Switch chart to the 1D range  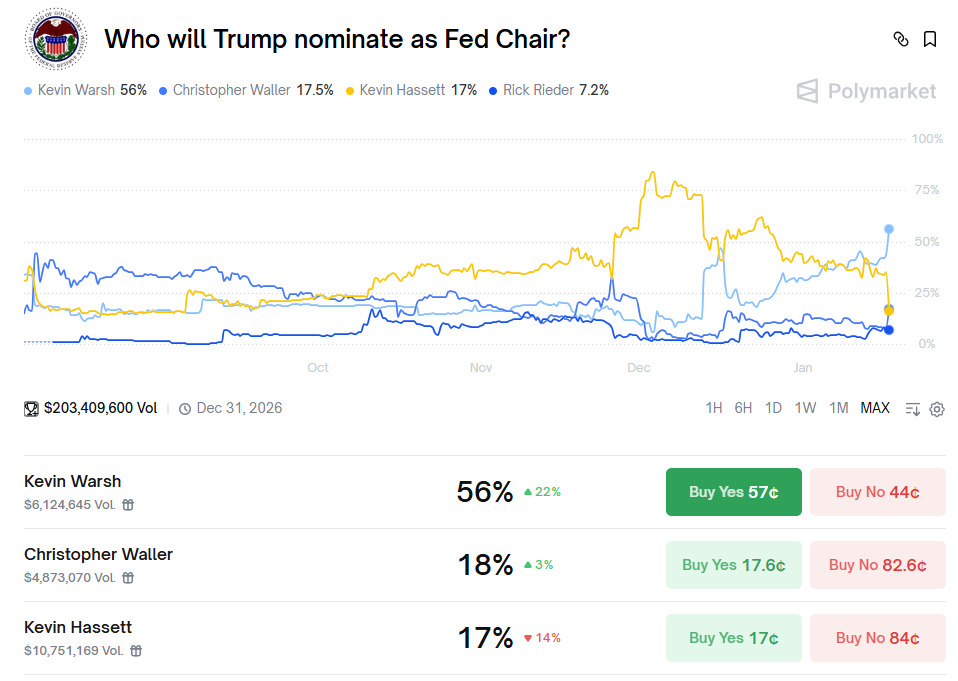pos(773,408)
